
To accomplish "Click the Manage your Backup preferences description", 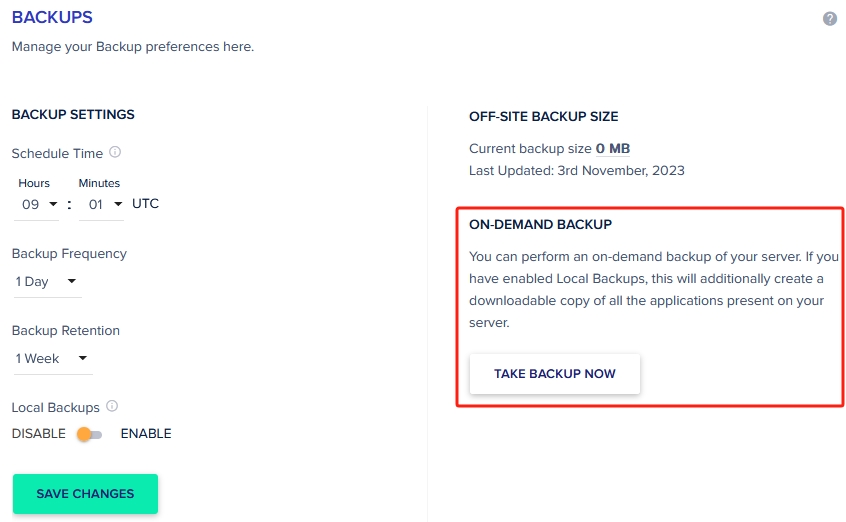I will click(133, 47).
